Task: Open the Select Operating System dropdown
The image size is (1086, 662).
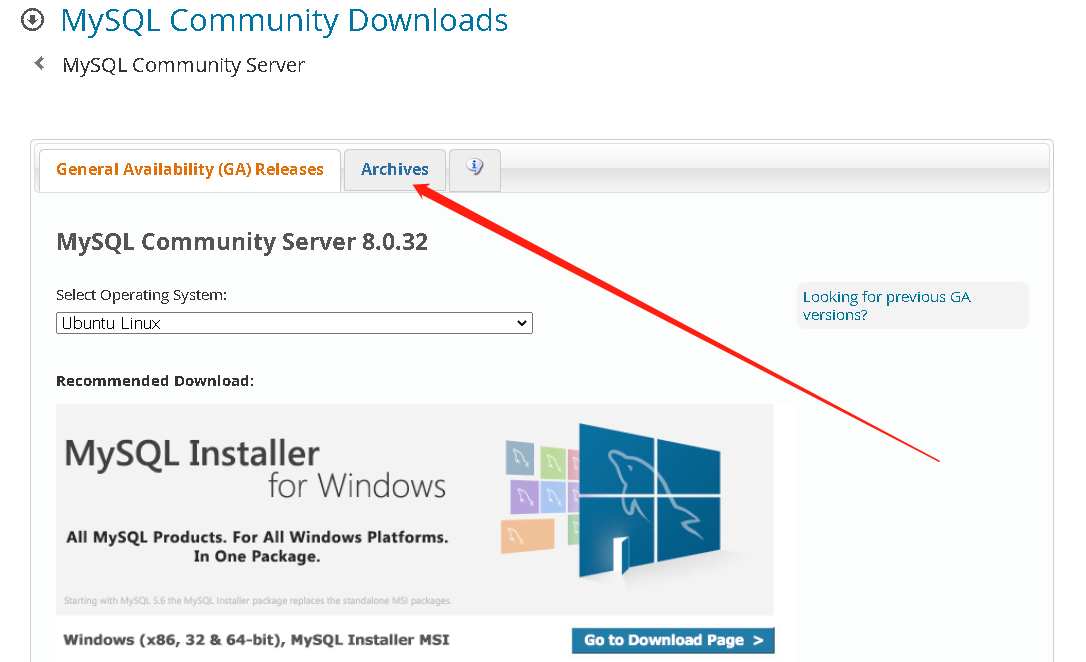Action: tap(294, 323)
